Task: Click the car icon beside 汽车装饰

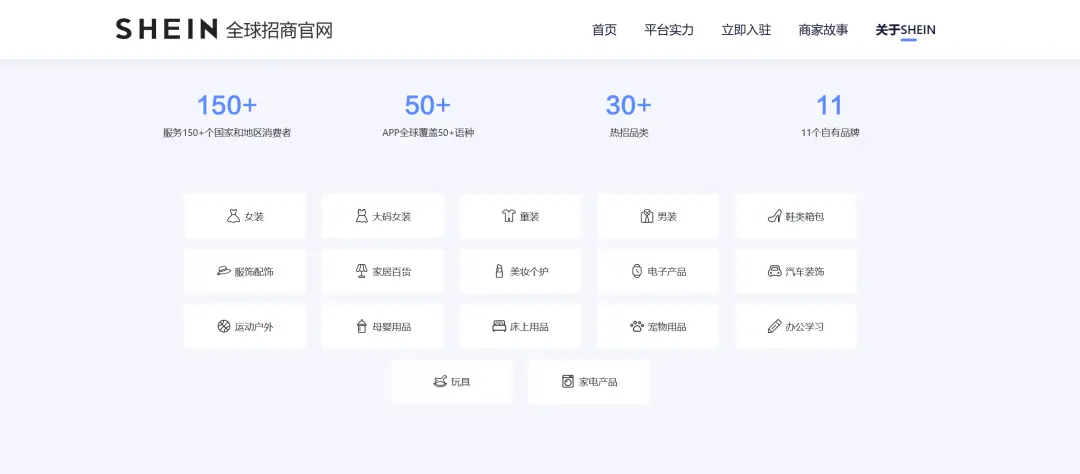Action: 774,271
